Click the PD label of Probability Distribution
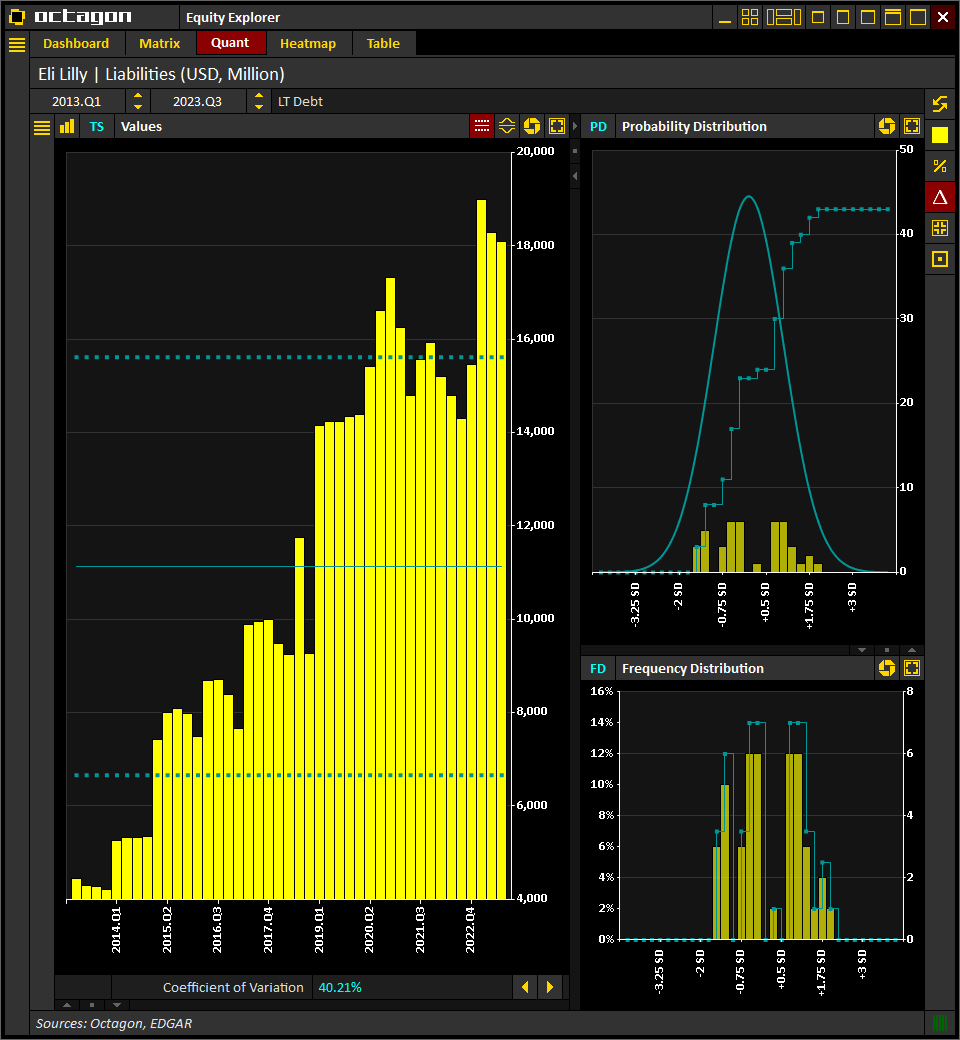 pyautogui.click(x=598, y=127)
